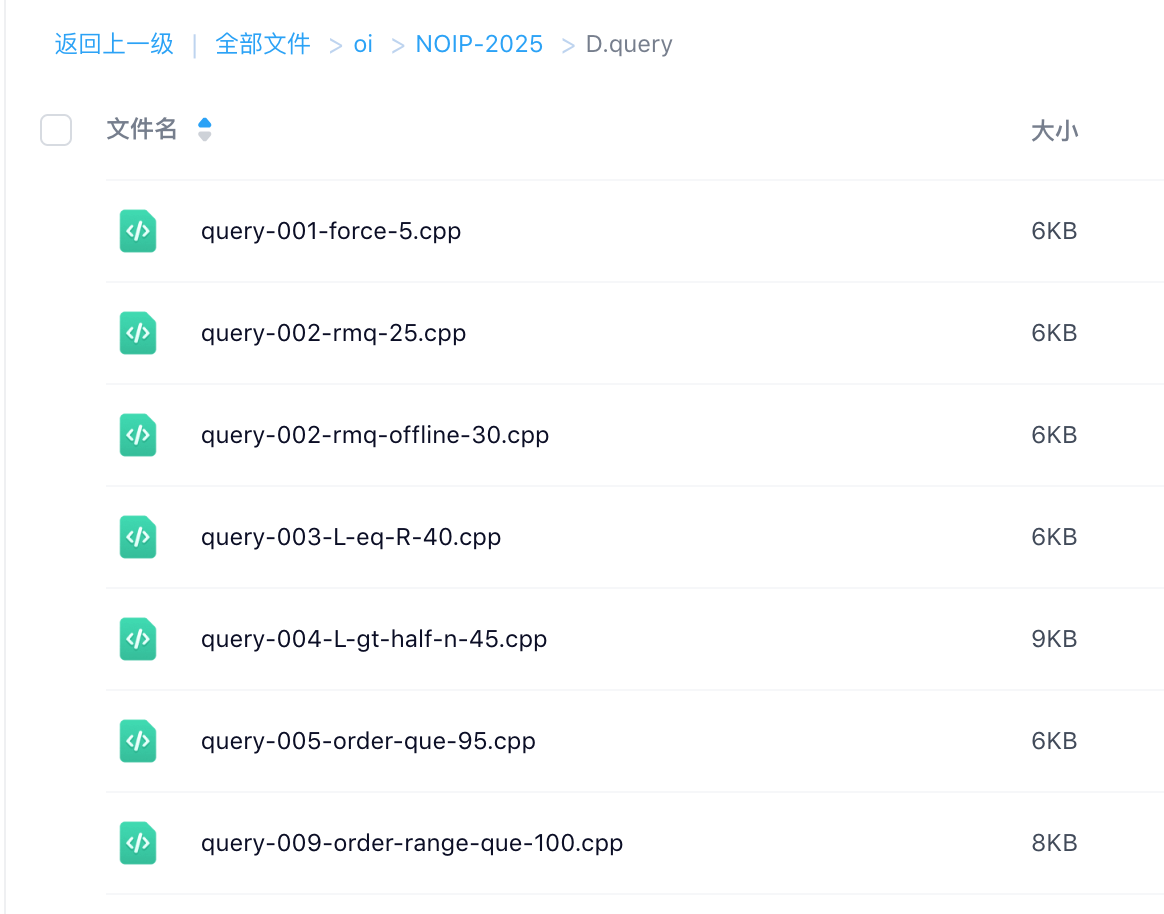This screenshot has width=1164, height=914.
Task: Click the code file icon for query-004-L-gt-half-n-45.cpp
Action: coord(137,639)
